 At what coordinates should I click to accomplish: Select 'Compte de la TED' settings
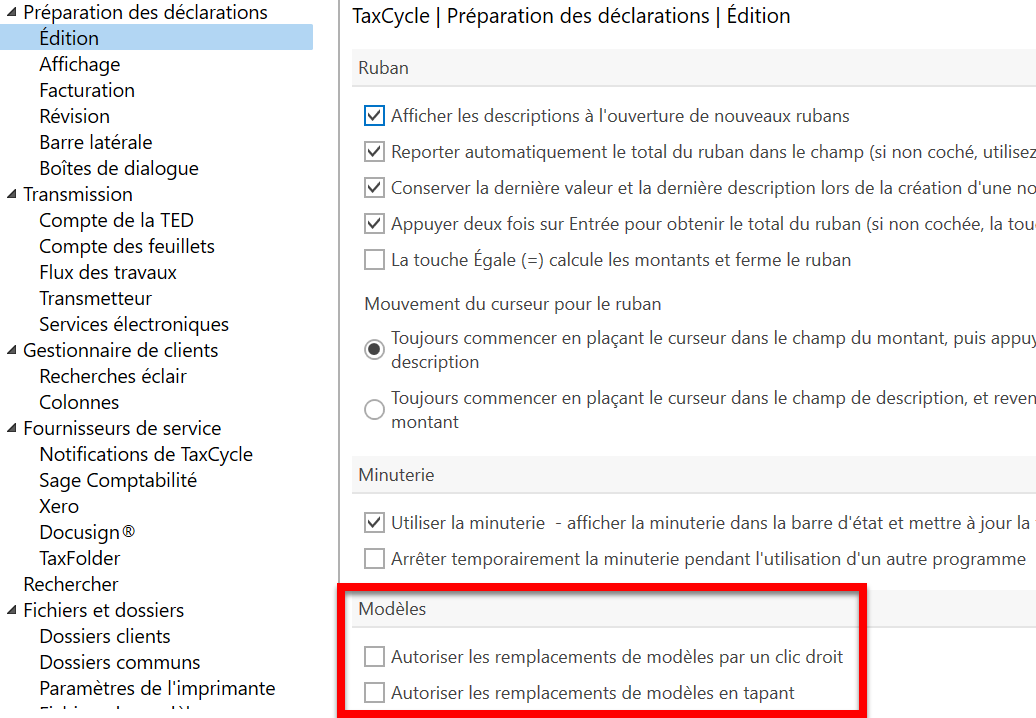point(116,220)
